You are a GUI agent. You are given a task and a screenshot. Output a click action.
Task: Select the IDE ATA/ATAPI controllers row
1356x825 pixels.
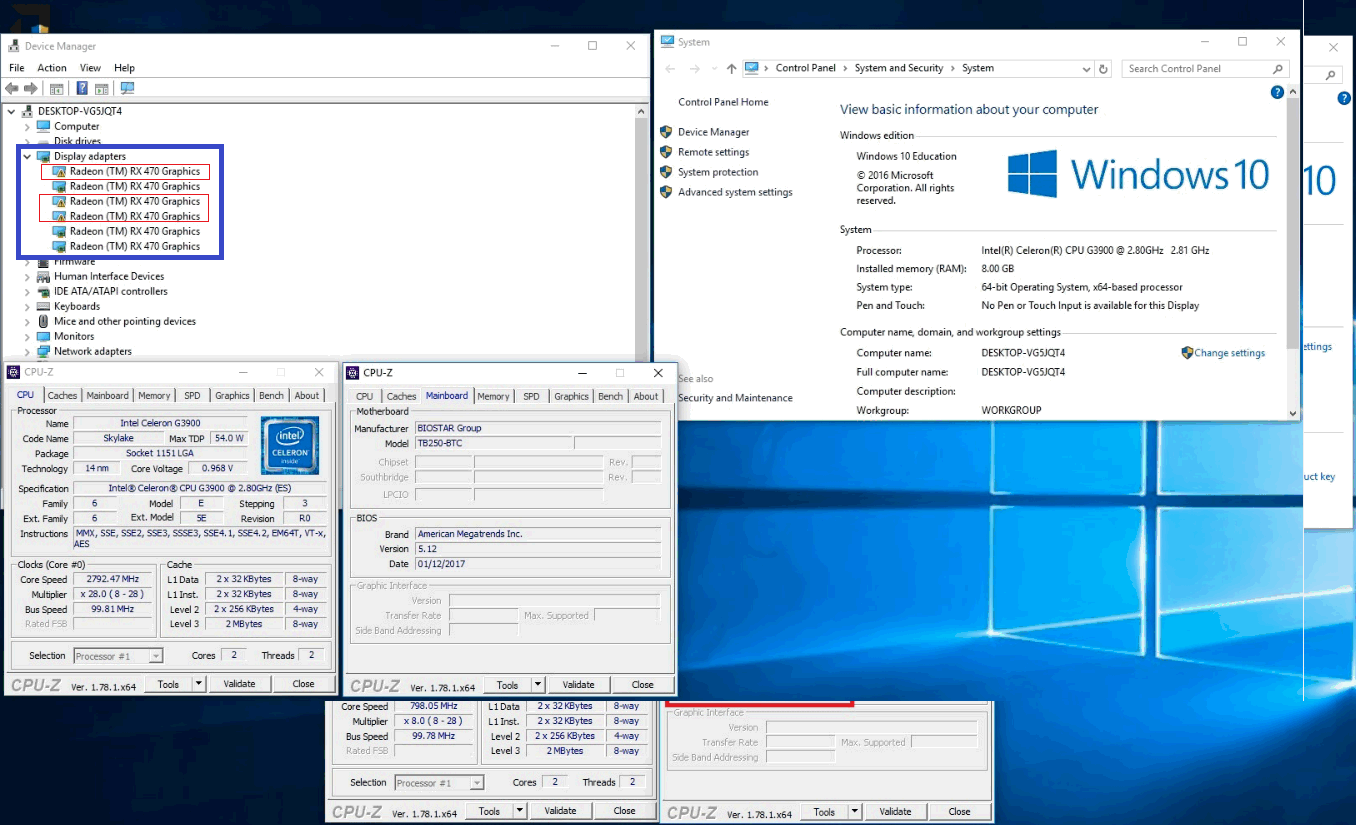(110, 291)
